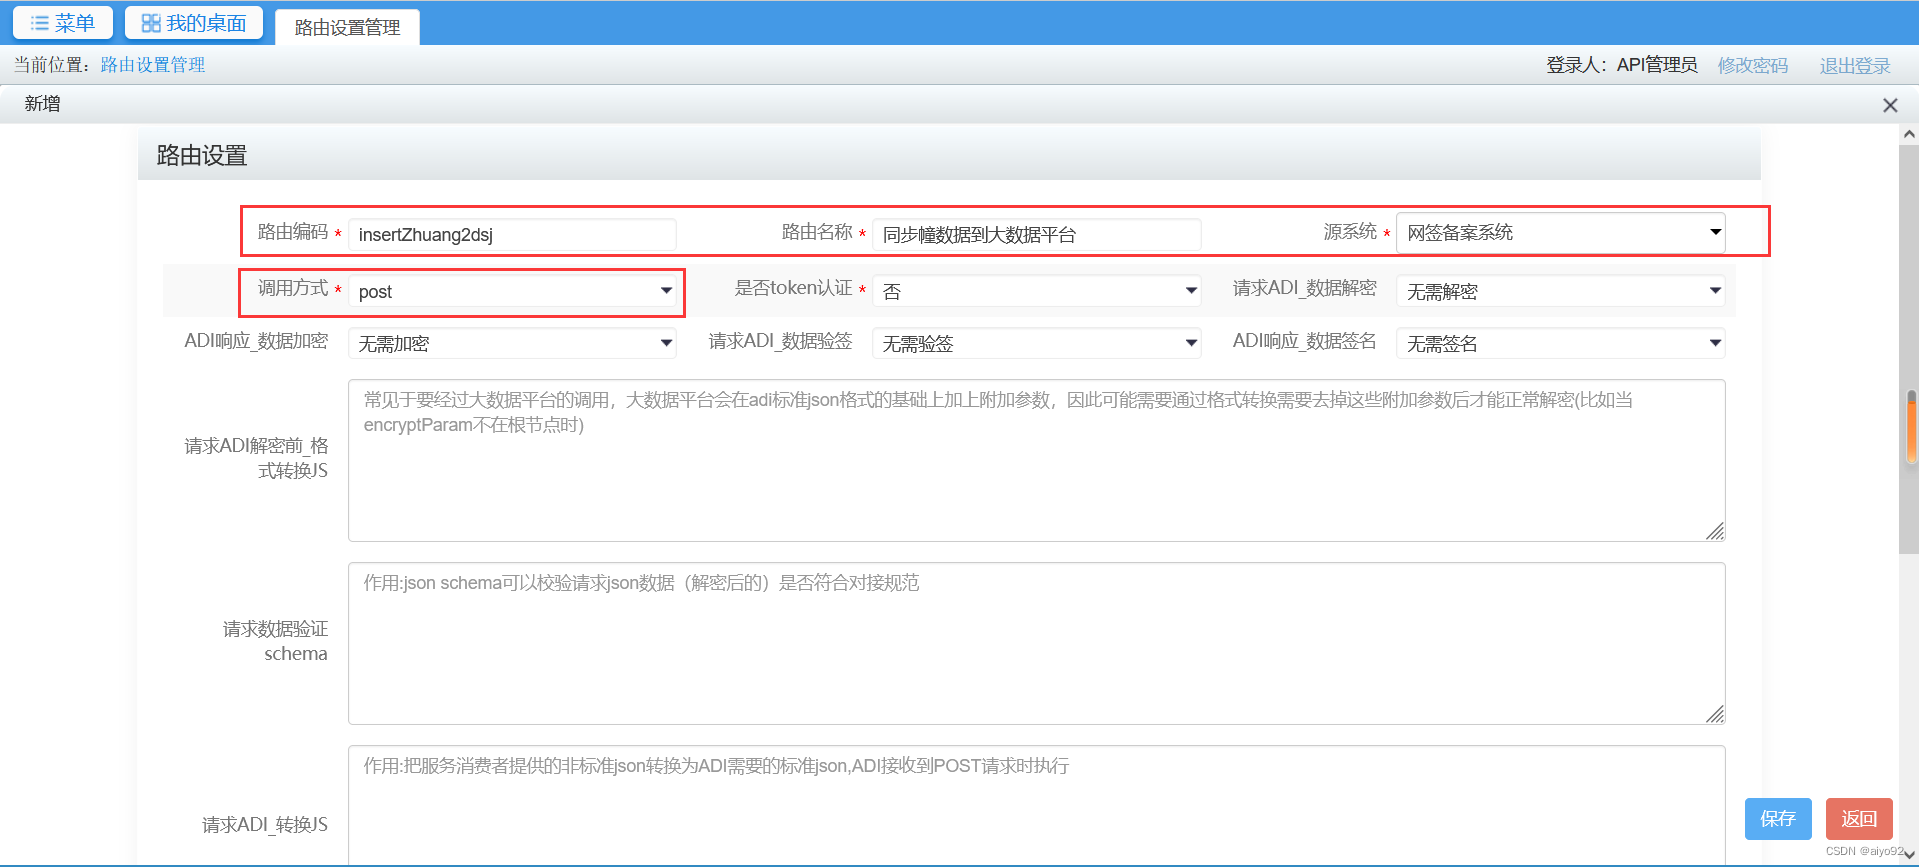Click the 登录人: API管理员 text

pyautogui.click(x=1622, y=65)
